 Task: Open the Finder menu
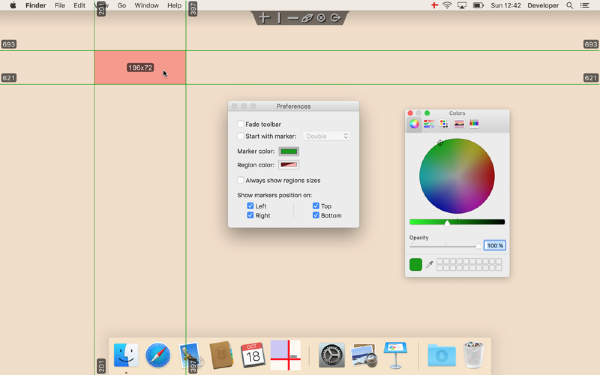(x=36, y=5)
